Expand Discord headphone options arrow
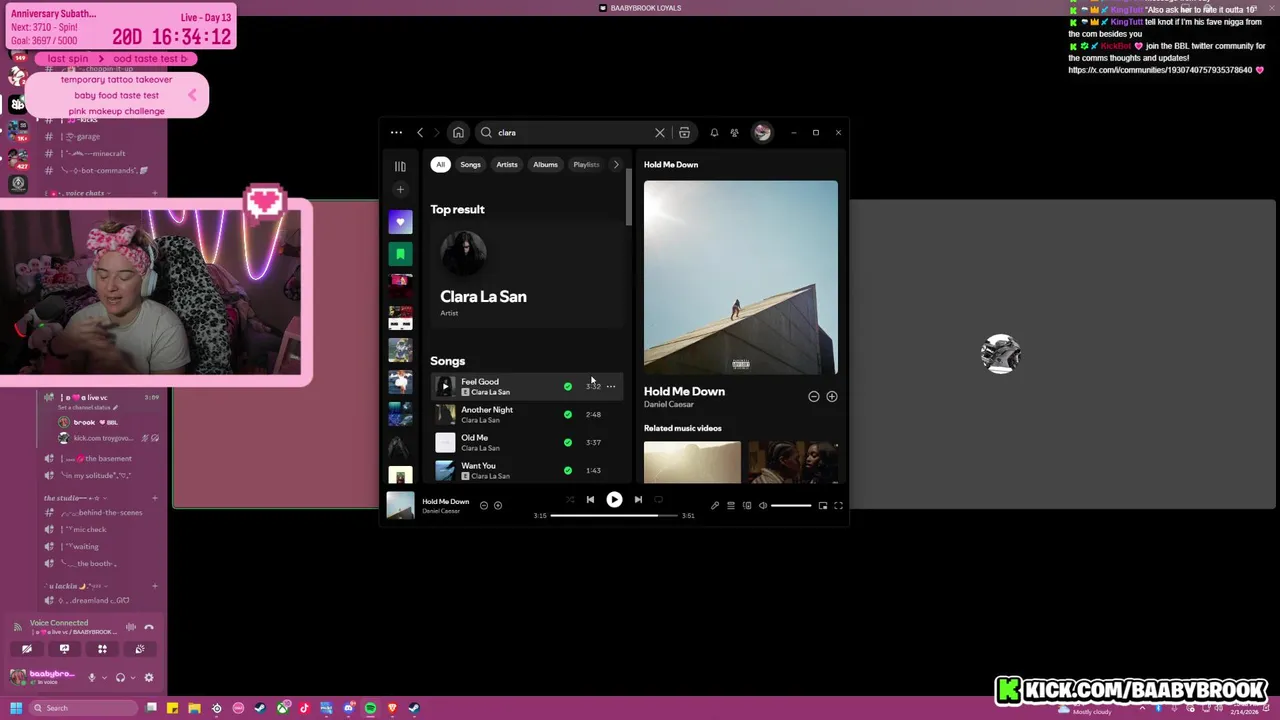The height and width of the screenshot is (720, 1280). [x=132, y=678]
